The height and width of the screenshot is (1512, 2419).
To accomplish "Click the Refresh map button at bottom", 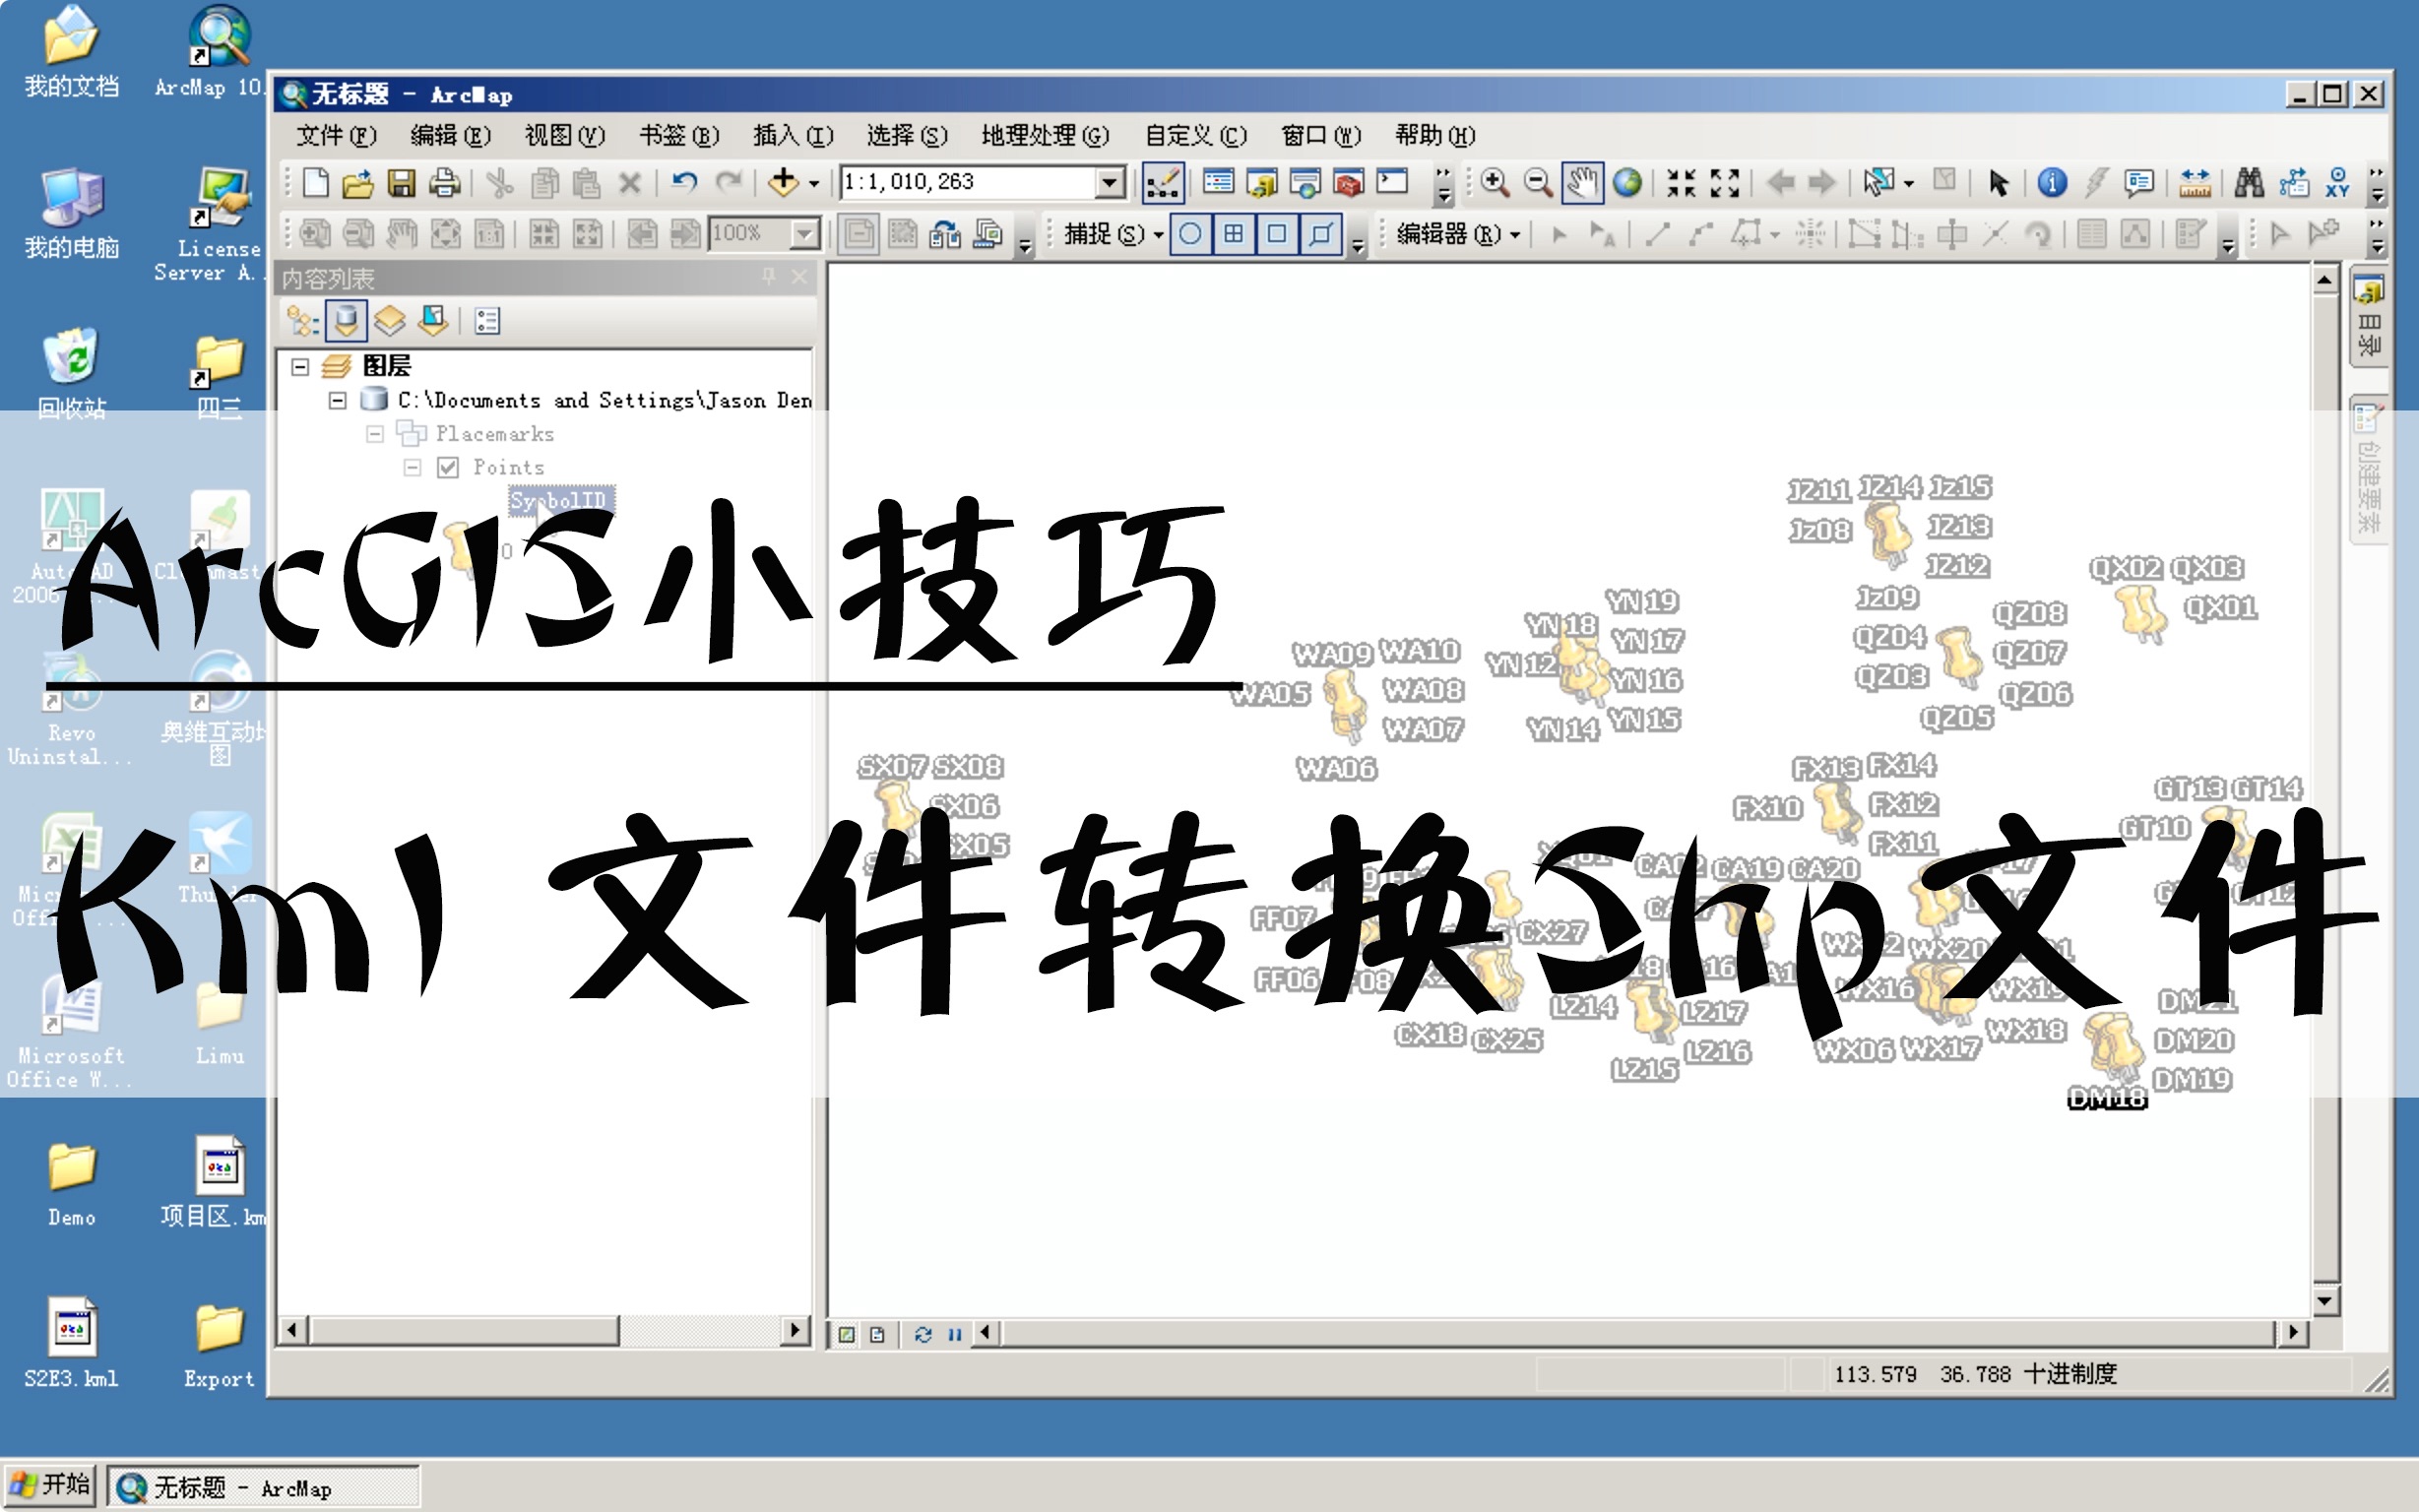I will pyautogui.click(x=923, y=1334).
